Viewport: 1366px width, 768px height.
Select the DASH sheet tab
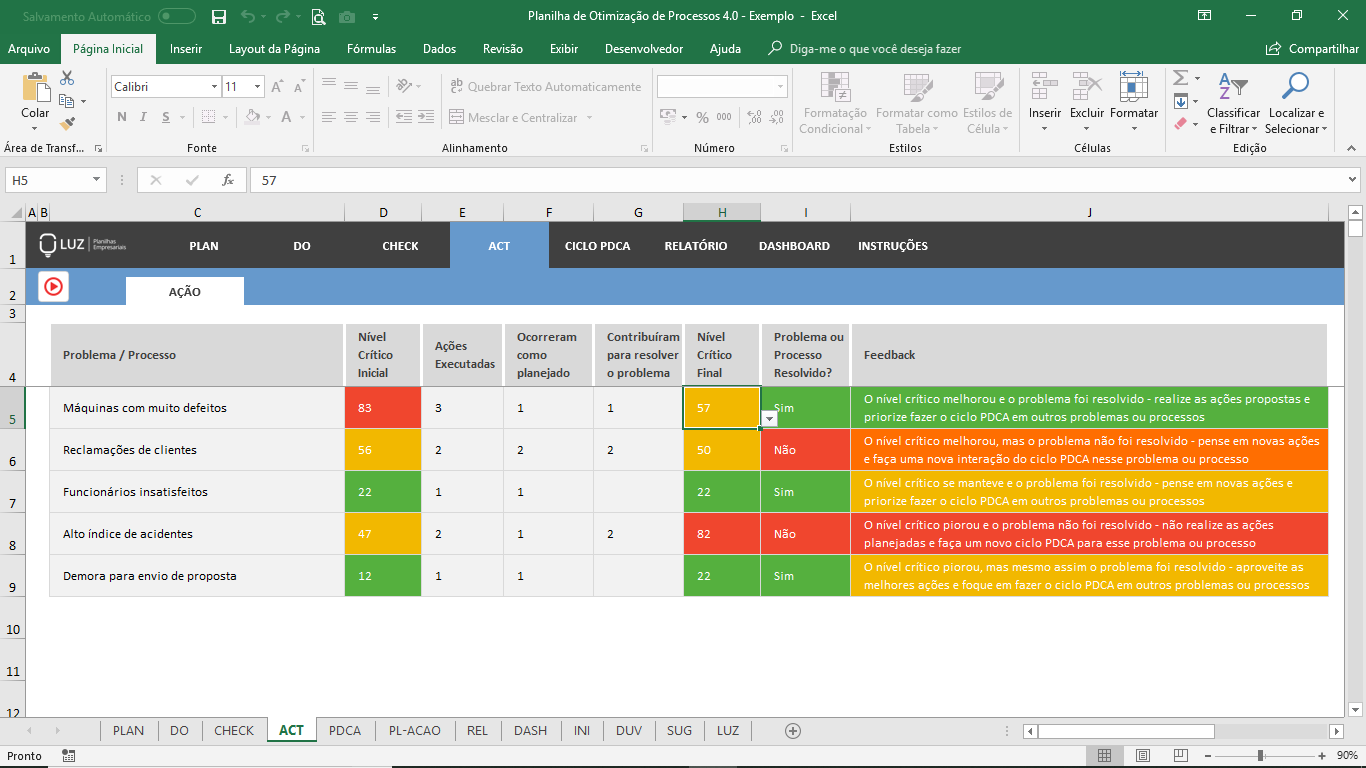click(530, 731)
